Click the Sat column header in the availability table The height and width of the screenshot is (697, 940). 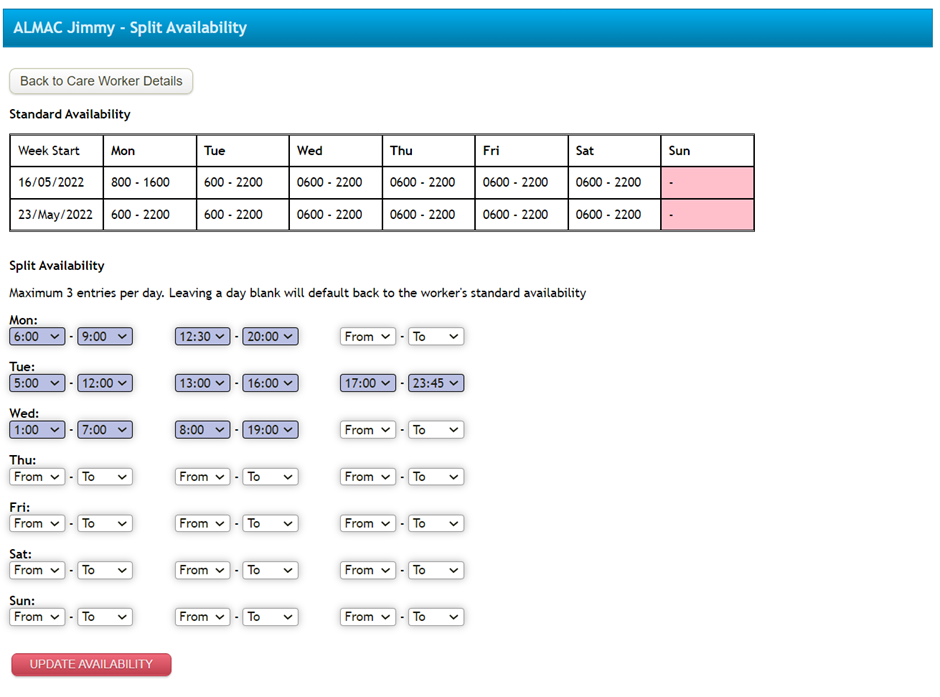tap(611, 150)
